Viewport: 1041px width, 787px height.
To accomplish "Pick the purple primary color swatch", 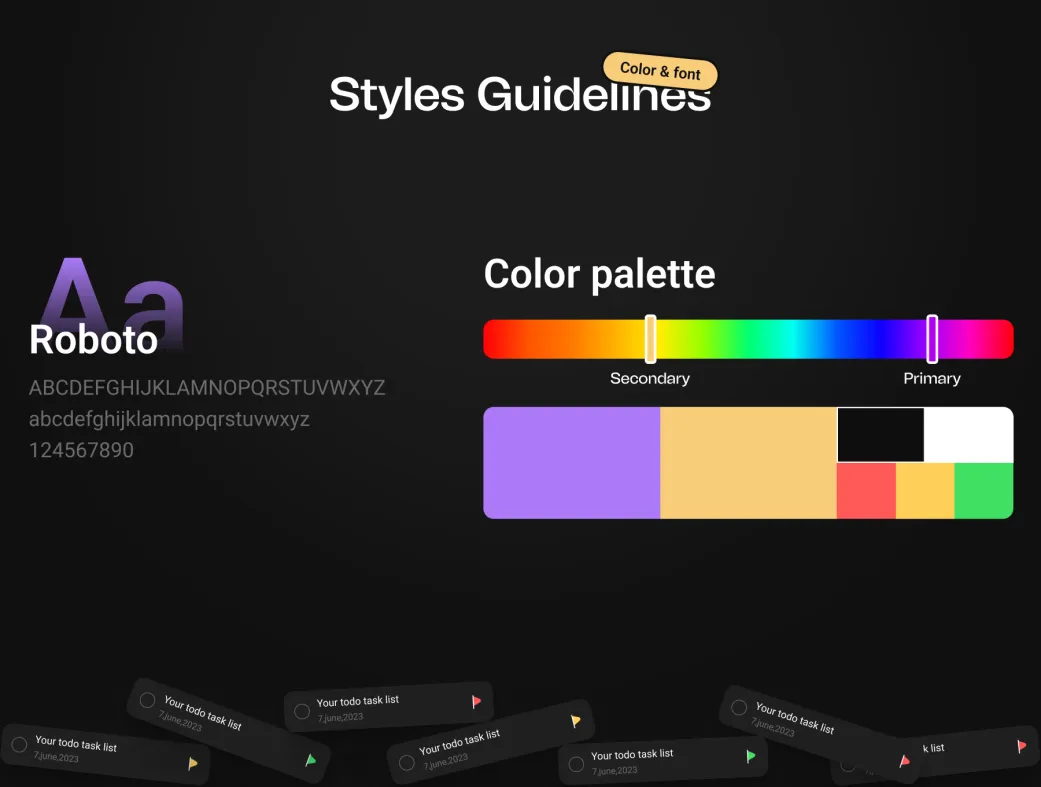I will 571,463.
